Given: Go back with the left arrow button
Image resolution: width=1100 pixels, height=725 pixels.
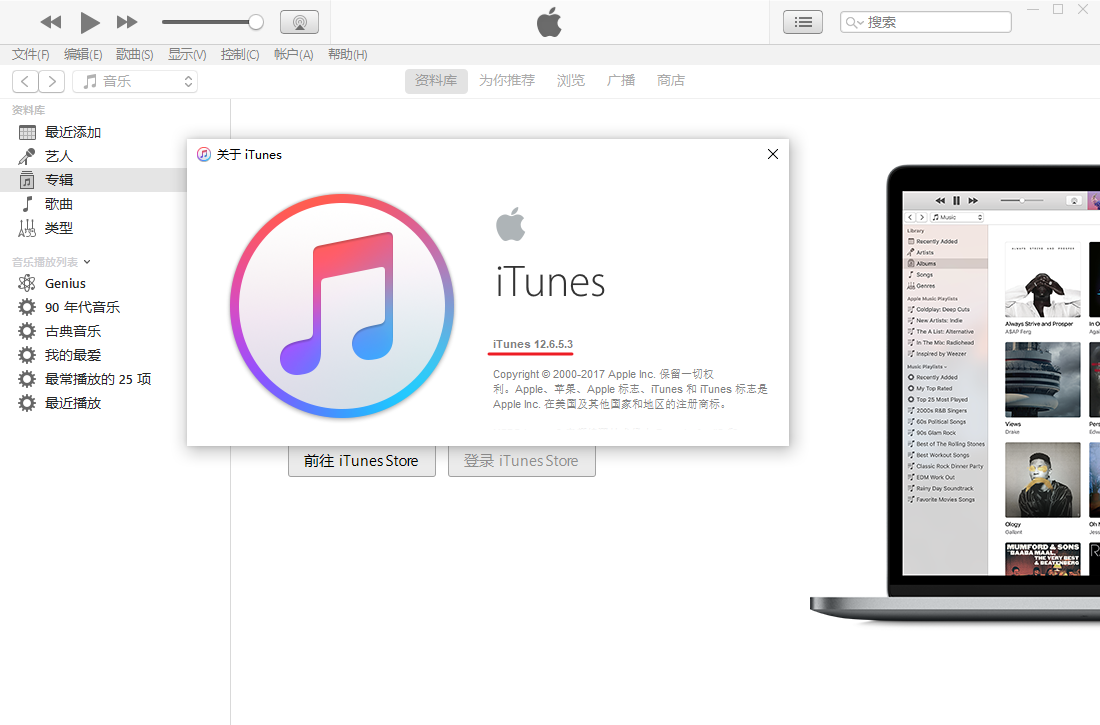Looking at the screenshot, I should (25, 81).
